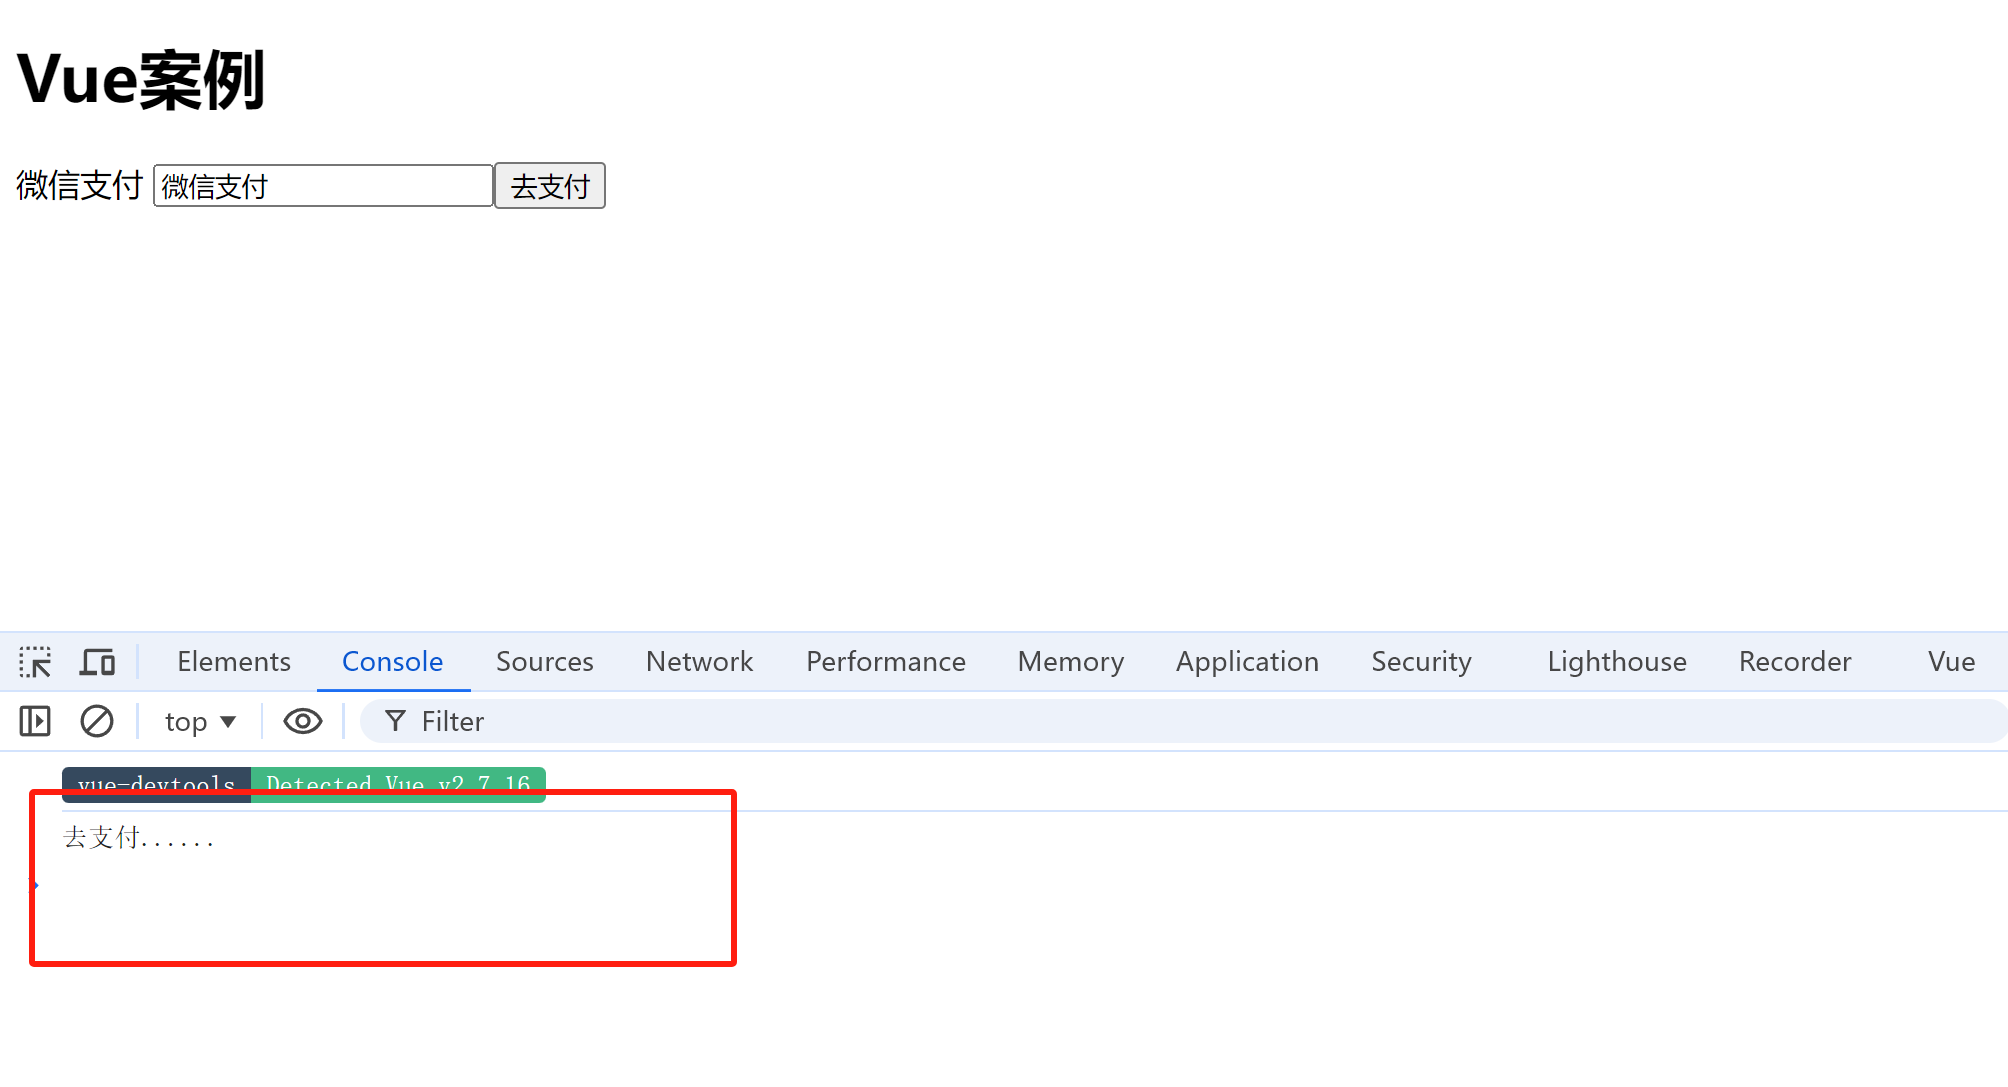
Task: Open the Network tab
Action: pyautogui.click(x=699, y=662)
